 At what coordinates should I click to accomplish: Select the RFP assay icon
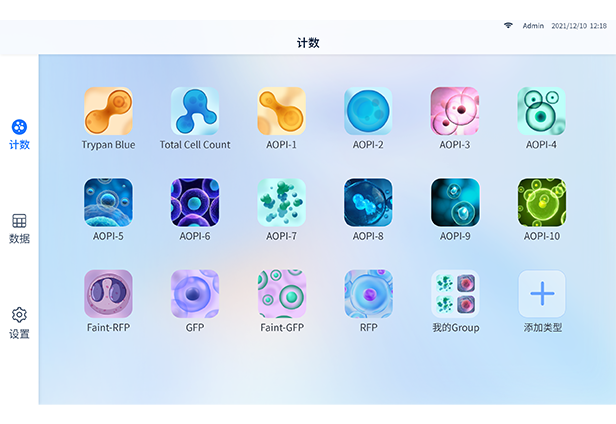[368, 294]
